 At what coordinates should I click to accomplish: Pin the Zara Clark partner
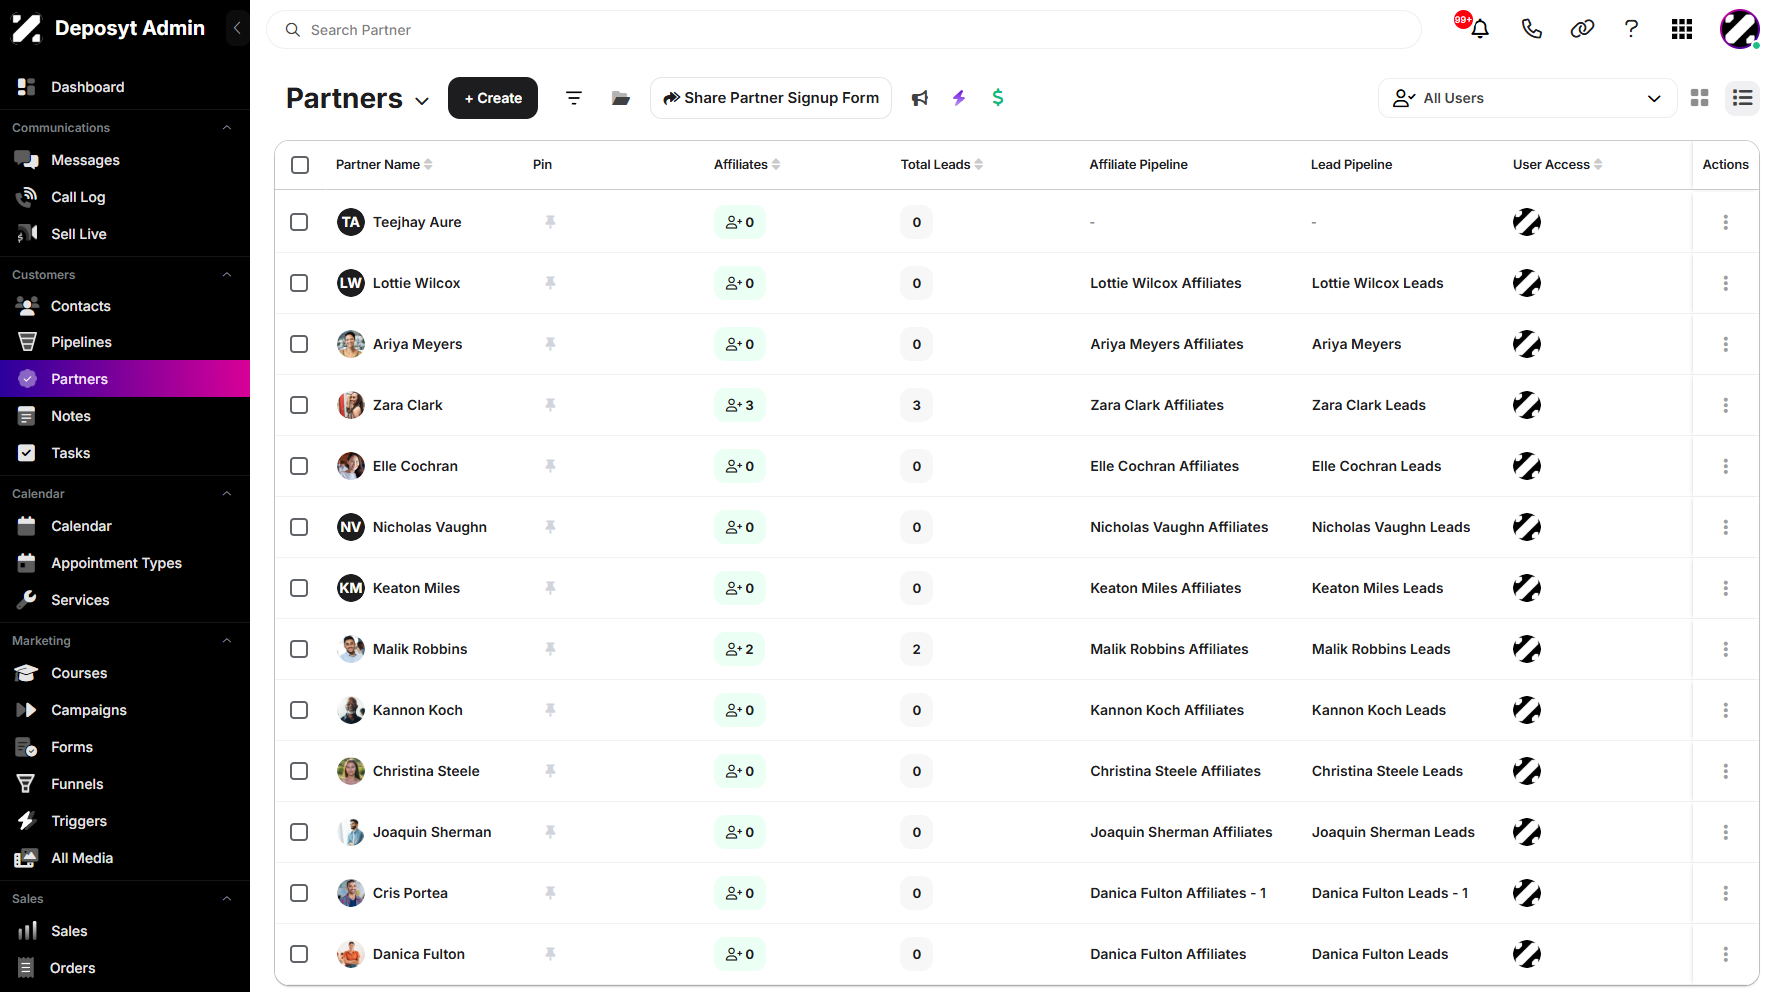click(550, 405)
